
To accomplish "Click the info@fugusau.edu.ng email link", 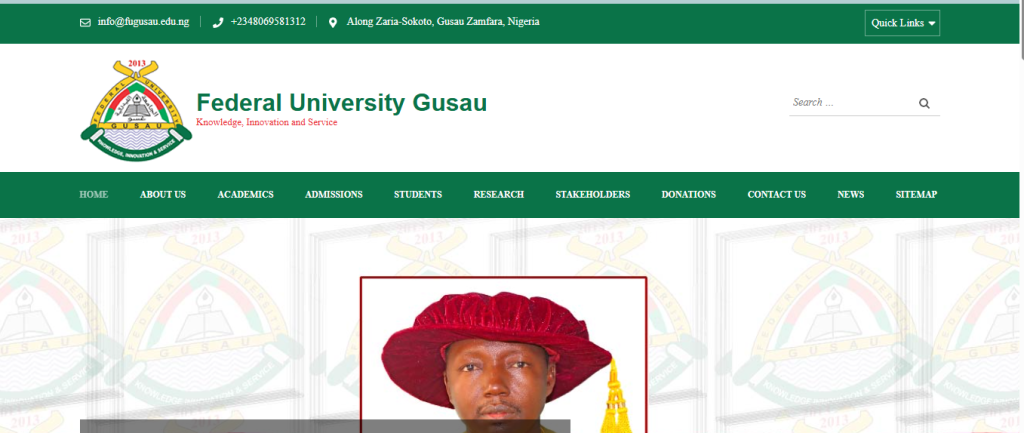I will click(x=143, y=22).
